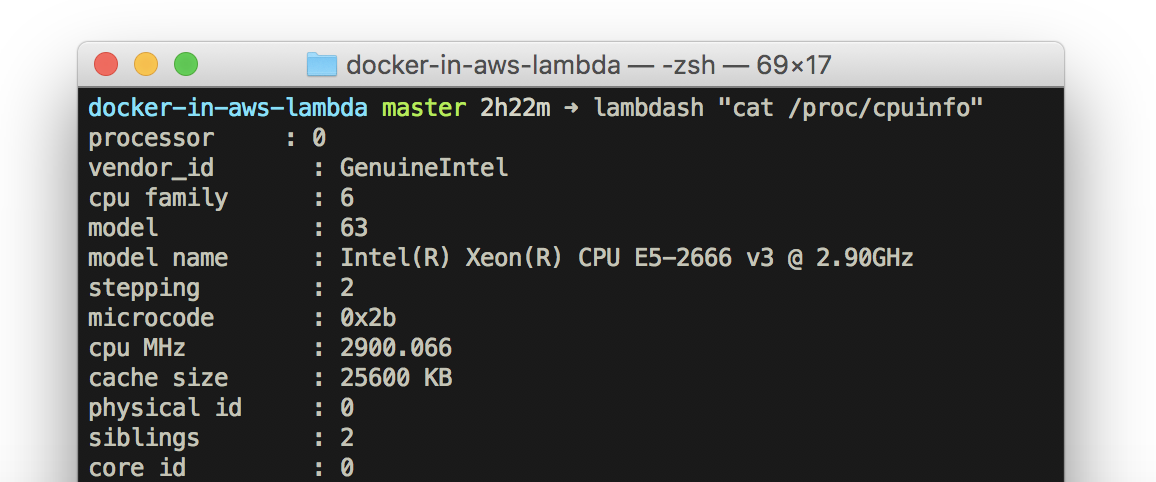This screenshot has height=482, width=1156.
Task: Click the cpu MHz value 2900.066
Action: 396,348
